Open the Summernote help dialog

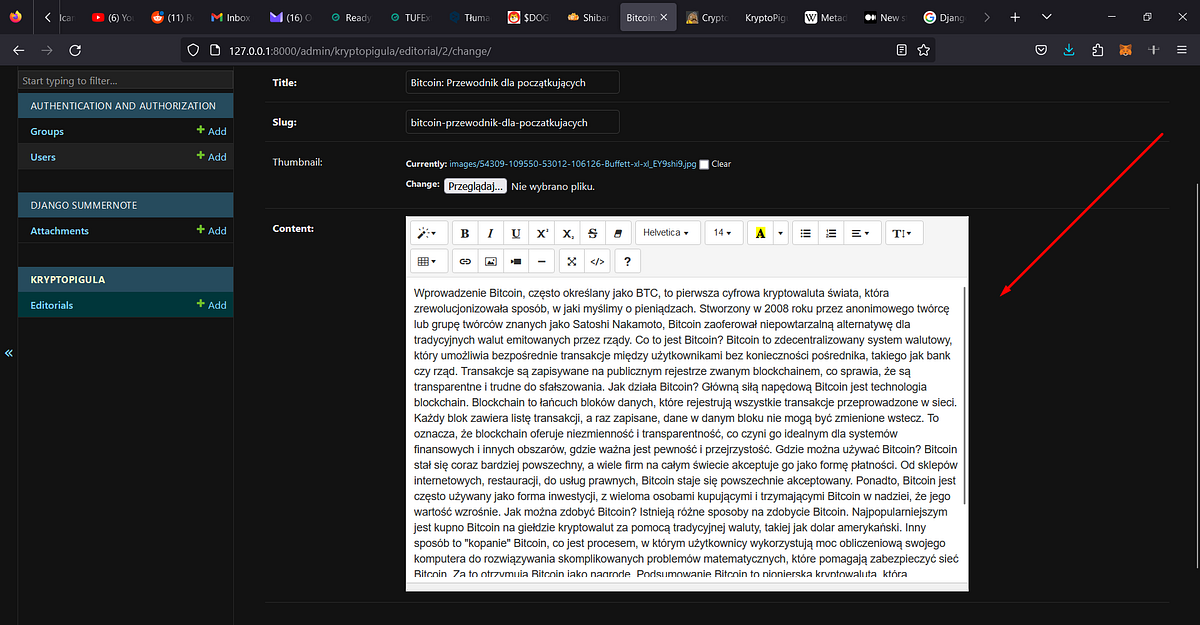tap(626, 261)
